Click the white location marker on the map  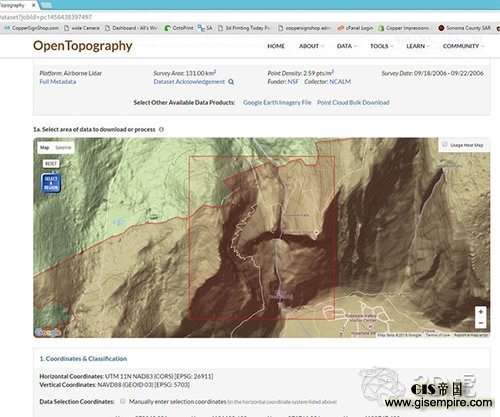[316, 232]
